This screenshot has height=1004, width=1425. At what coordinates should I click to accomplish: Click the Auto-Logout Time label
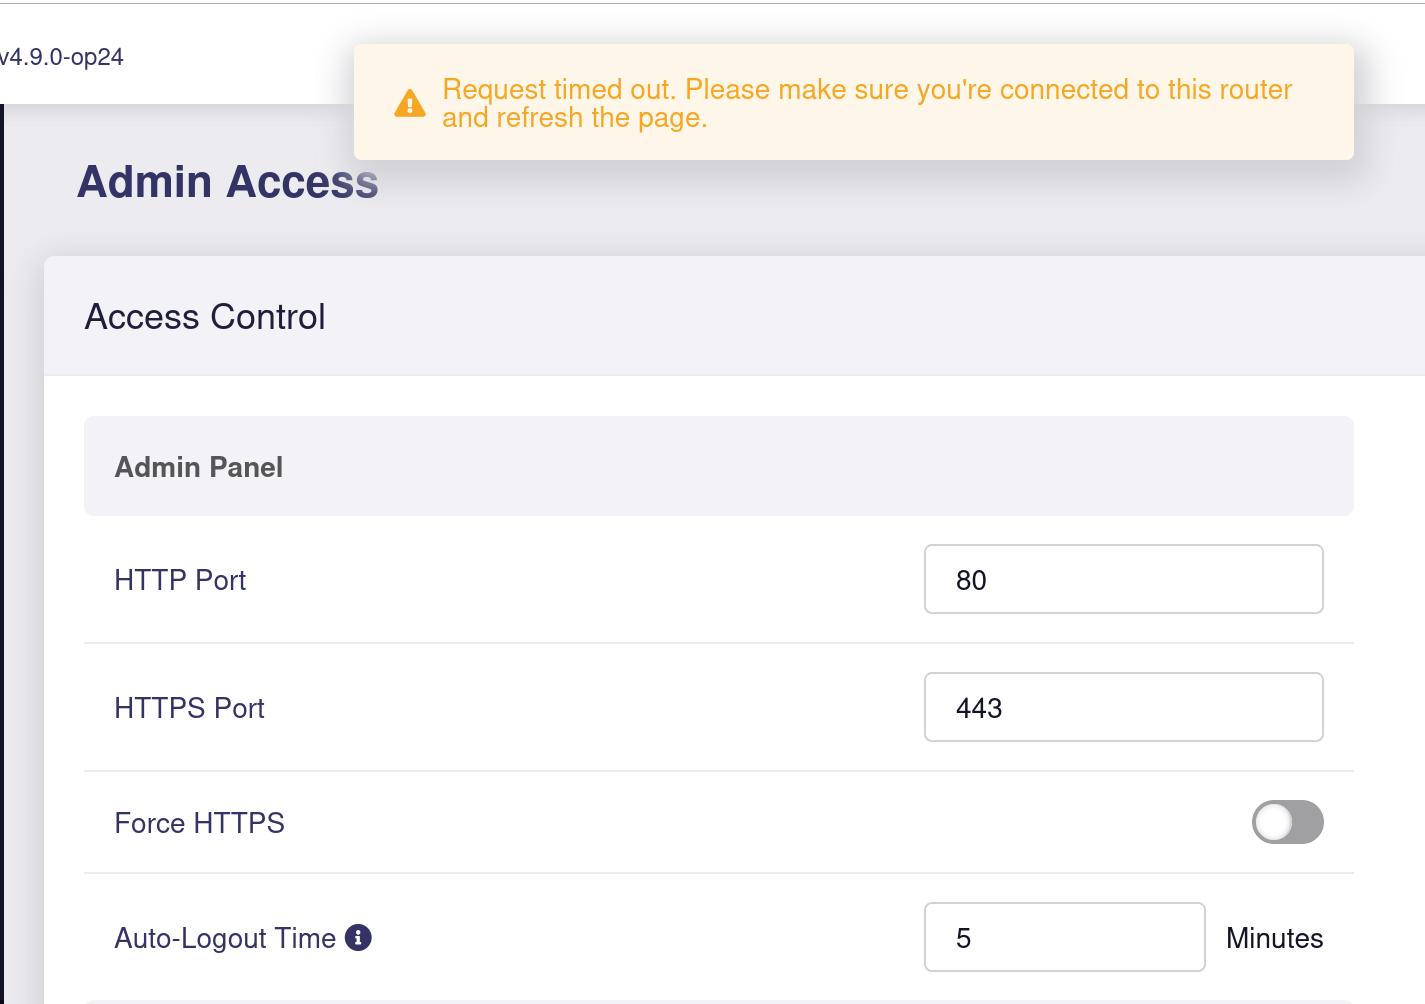pos(225,938)
